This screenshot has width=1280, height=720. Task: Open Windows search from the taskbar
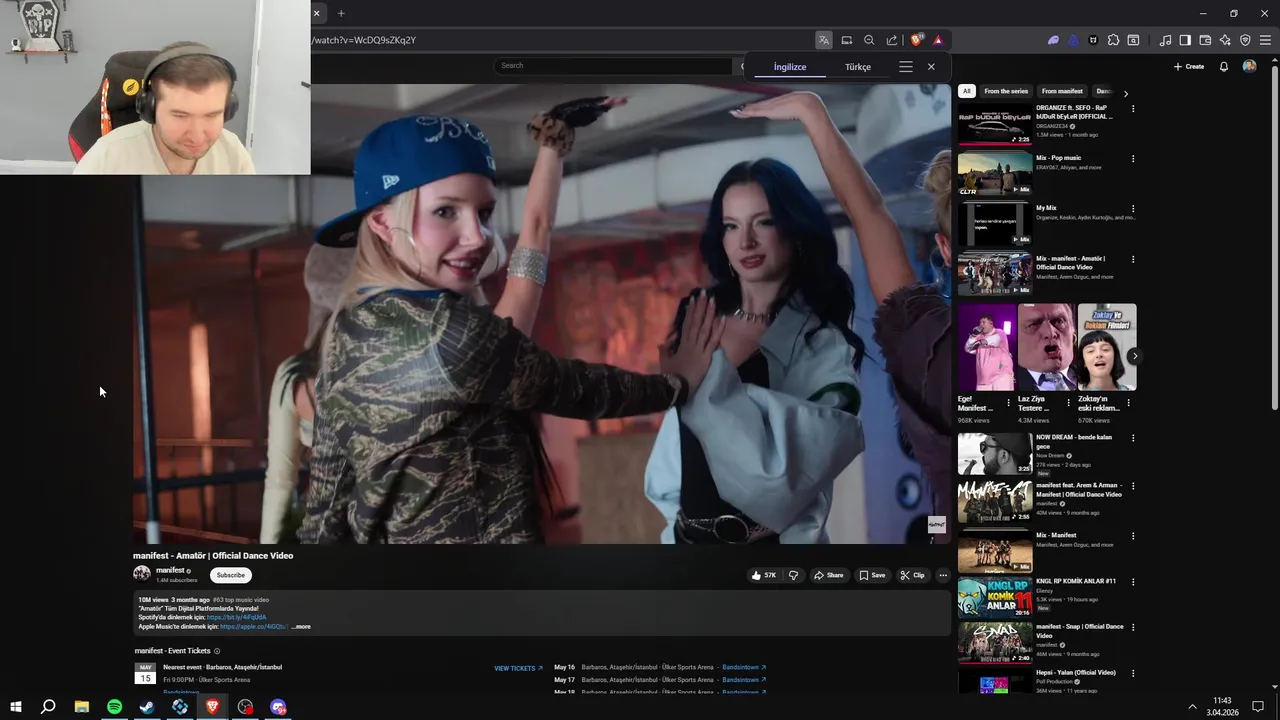(x=48, y=707)
